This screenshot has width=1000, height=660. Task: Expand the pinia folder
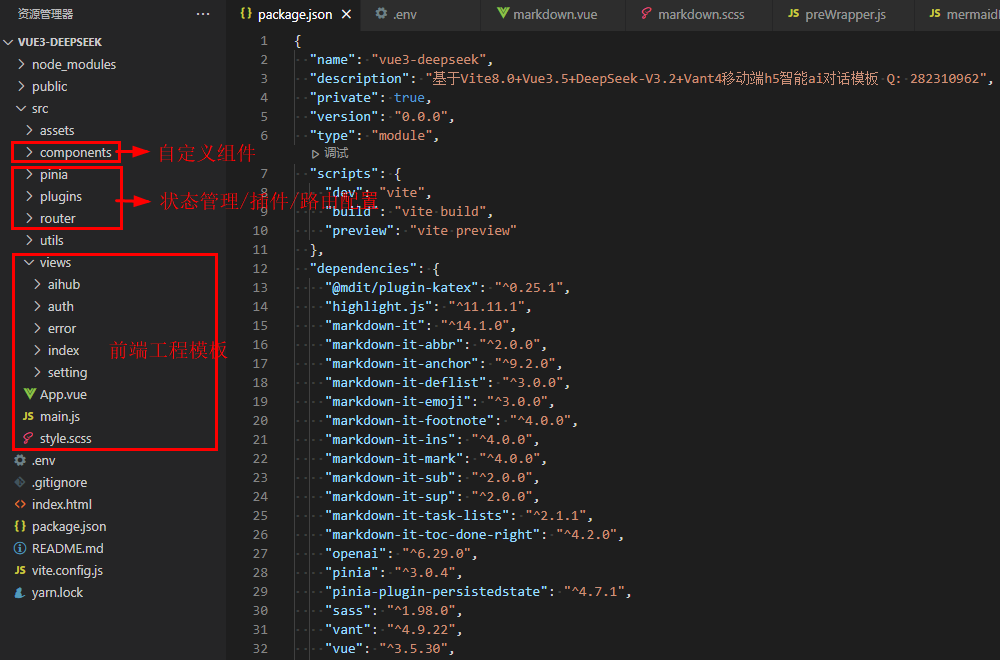click(x=29, y=174)
